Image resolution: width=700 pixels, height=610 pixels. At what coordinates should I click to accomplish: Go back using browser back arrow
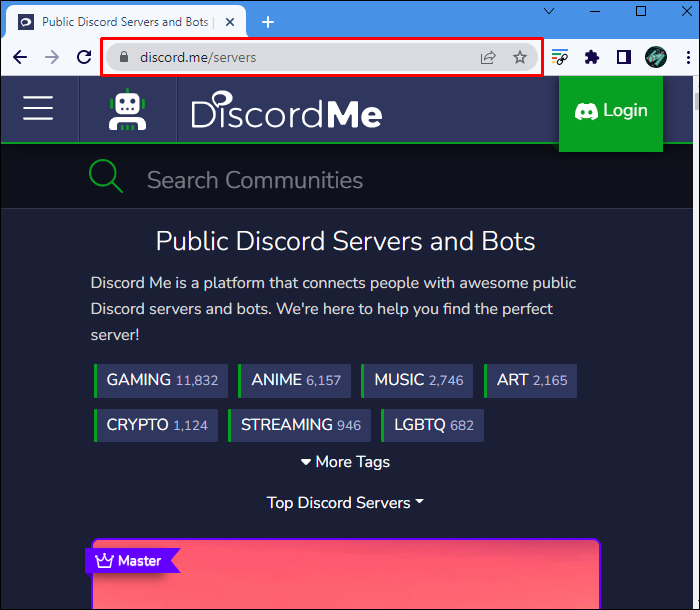[20, 57]
